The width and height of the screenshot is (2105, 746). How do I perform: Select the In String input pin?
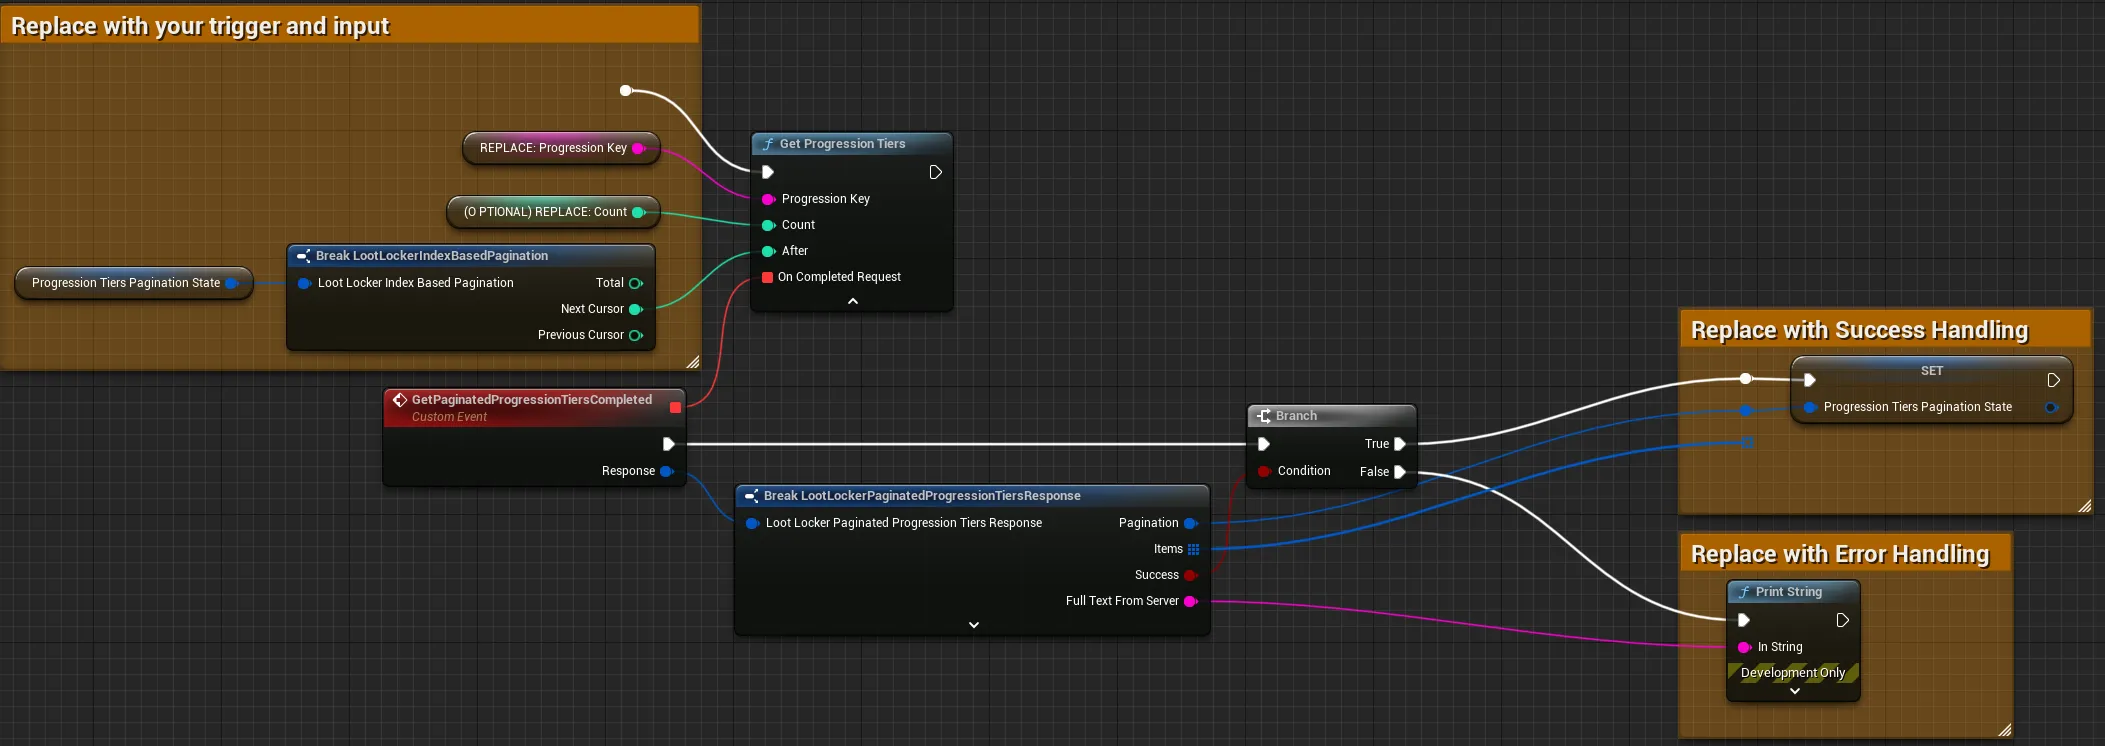coord(1744,647)
